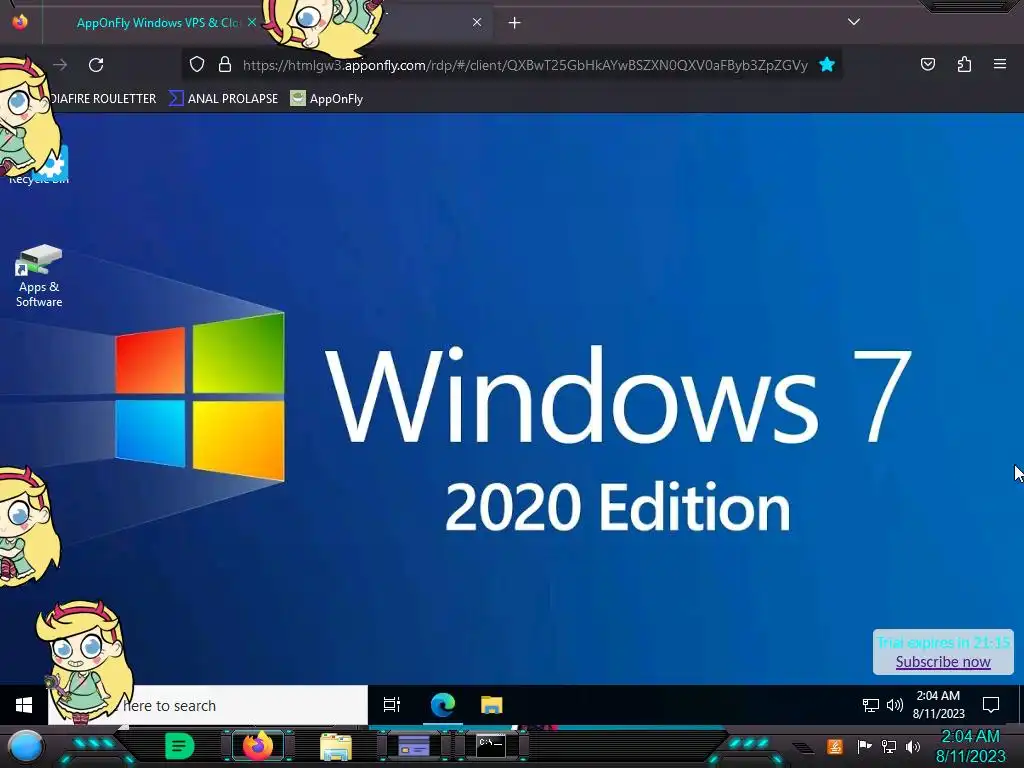Image resolution: width=1024 pixels, height=768 pixels.
Task: Click the host network tray icon
Action: (x=889, y=746)
